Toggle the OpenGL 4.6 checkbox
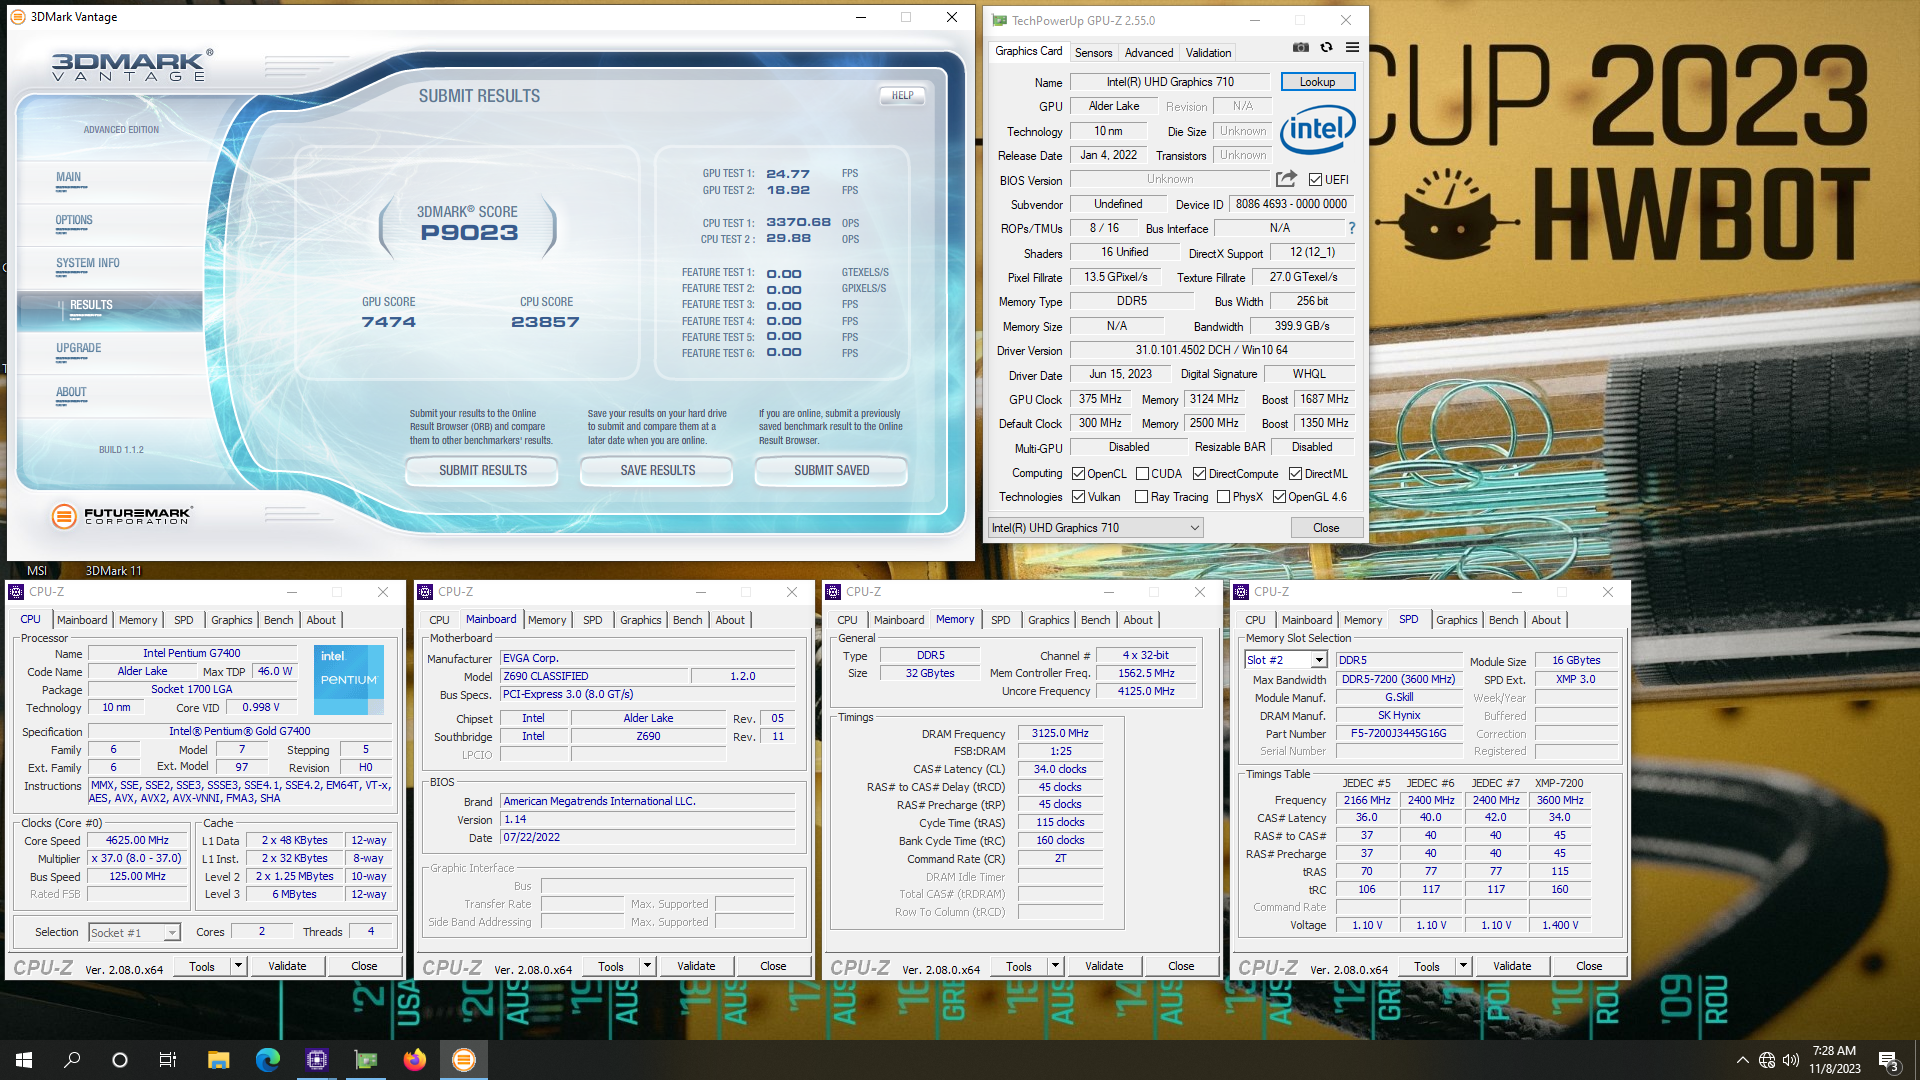 1279,497
